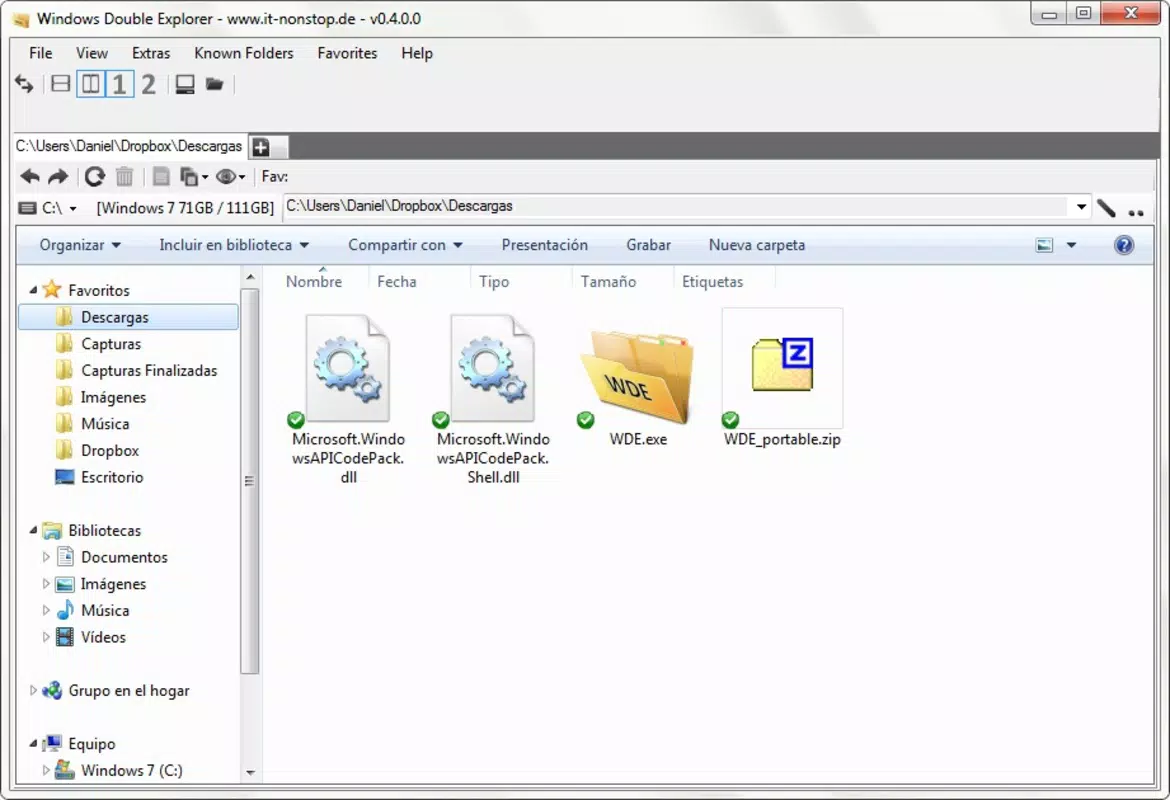The width and height of the screenshot is (1170, 800).
Task: Click the blue help question mark icon
Action: [1124, 245]
